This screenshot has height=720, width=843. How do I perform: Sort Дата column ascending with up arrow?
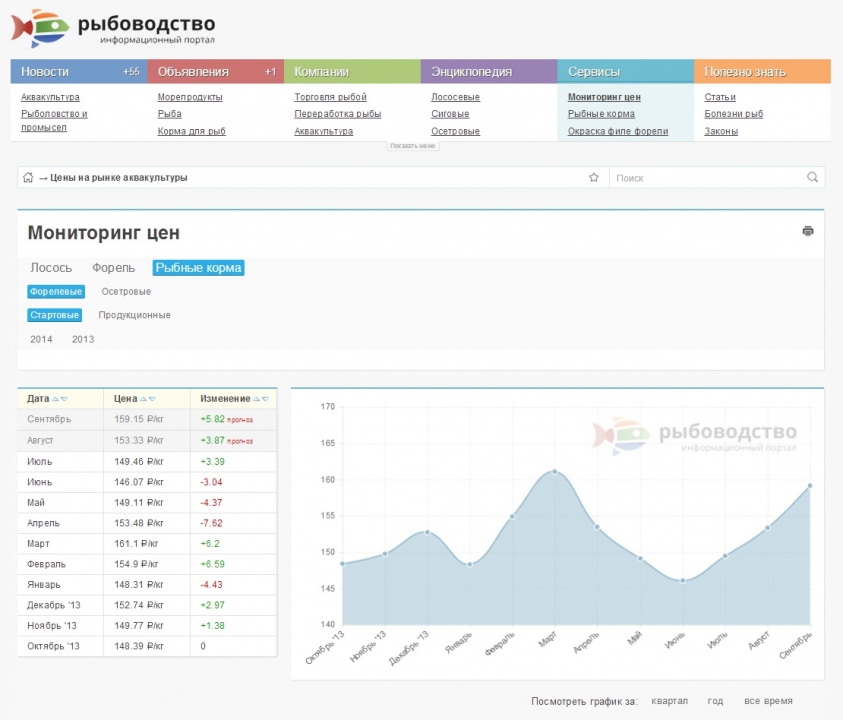[55, 399]
